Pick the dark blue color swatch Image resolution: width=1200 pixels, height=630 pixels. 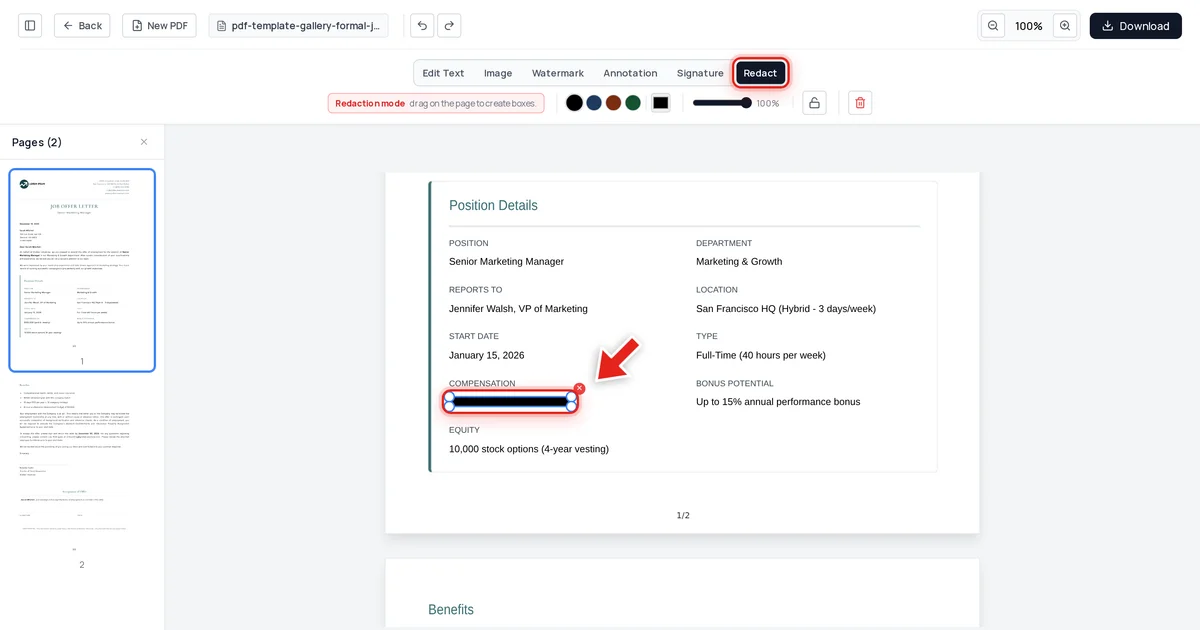(594, 103)
